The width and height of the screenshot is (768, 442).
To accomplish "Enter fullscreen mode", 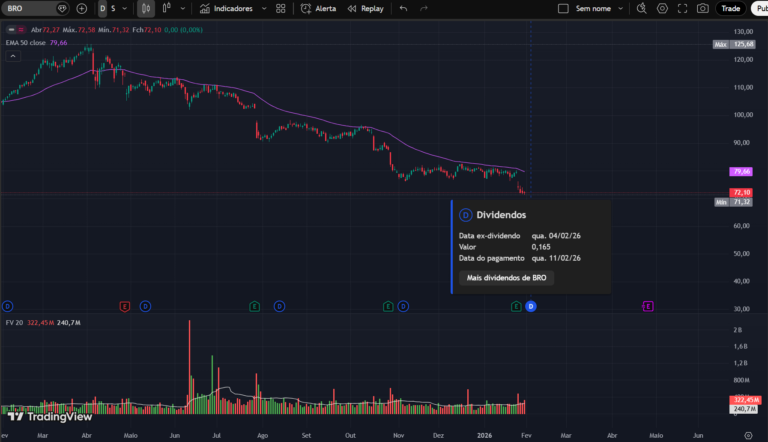I will tap(682, 8).
